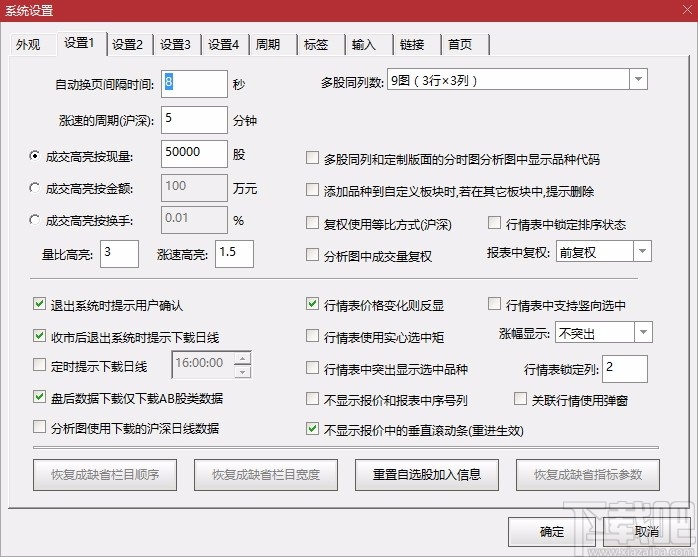Select 成交高亮按金额 radio button
The height and width of the screenshot is (557, 698).
(x=34, y=188)
